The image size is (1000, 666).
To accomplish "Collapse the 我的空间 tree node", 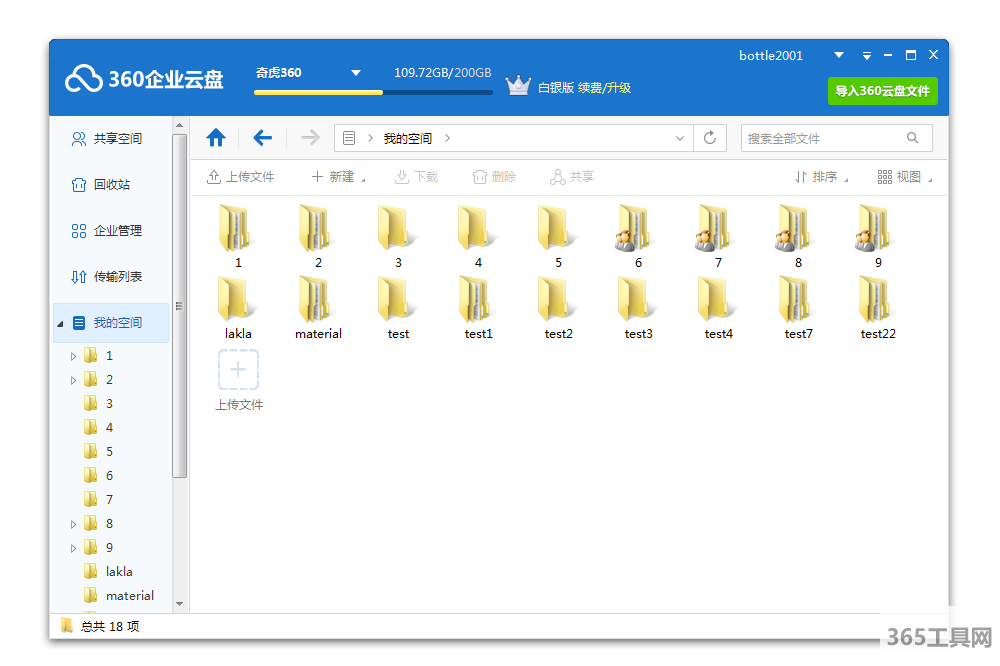I will (60, 324).
